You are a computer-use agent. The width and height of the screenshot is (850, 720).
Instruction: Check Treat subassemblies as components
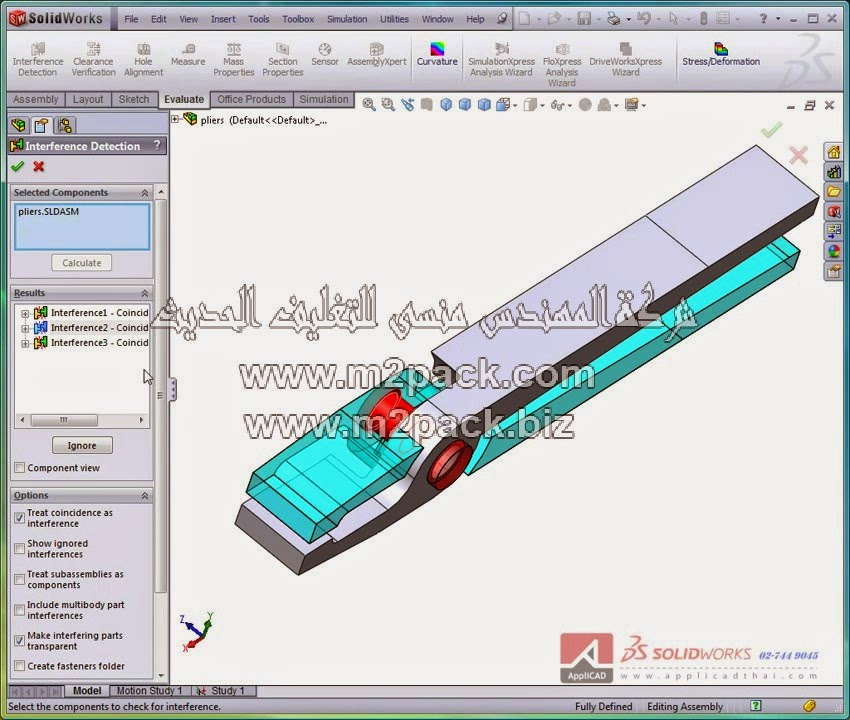(x=20, y=579)
